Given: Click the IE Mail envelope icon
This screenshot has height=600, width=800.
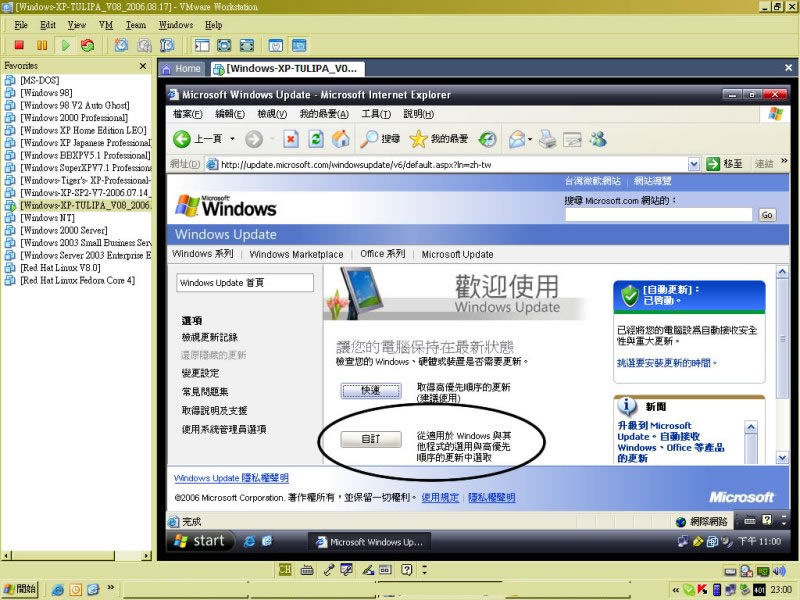Looking at the screenshot, I should pos(517,139).
